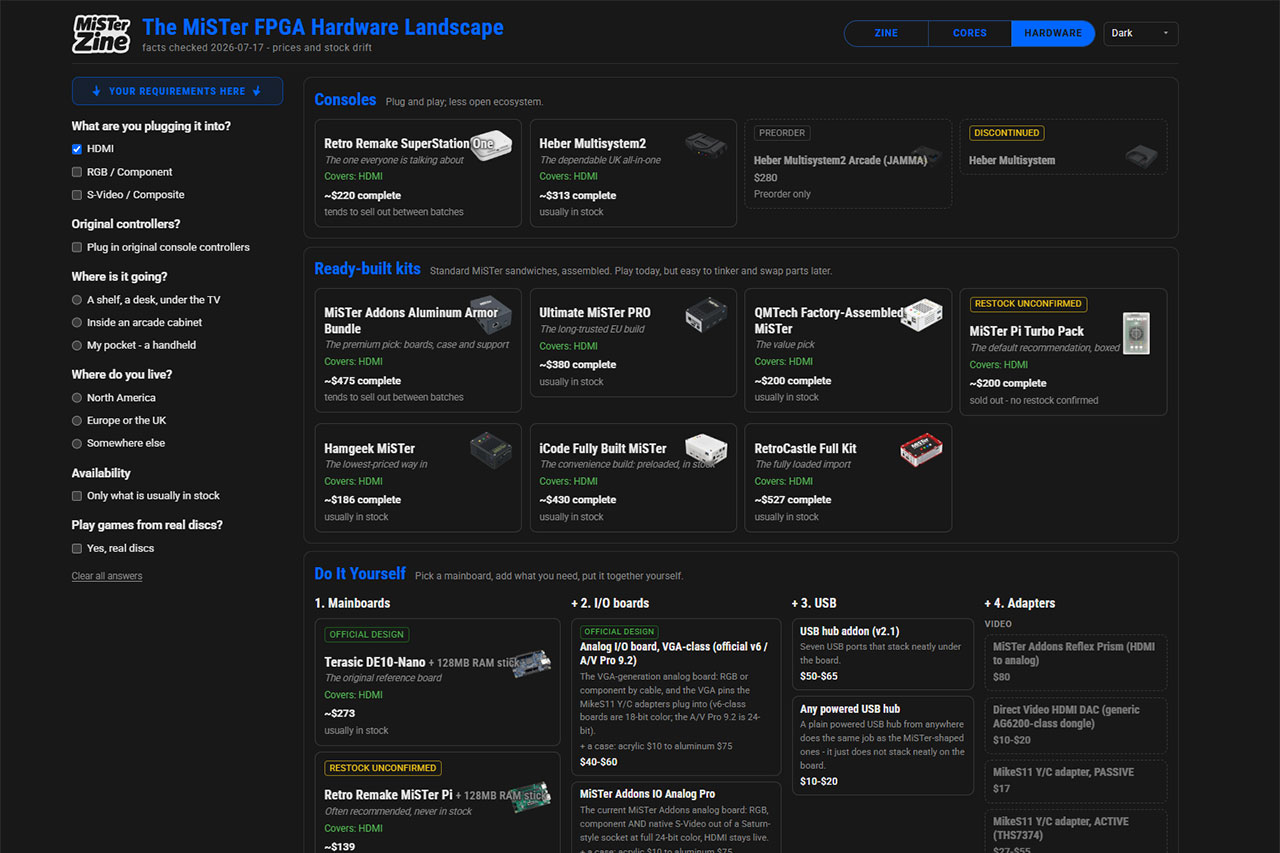Click the Consoles section heading

pyautogui.click(x=345, y=100)
